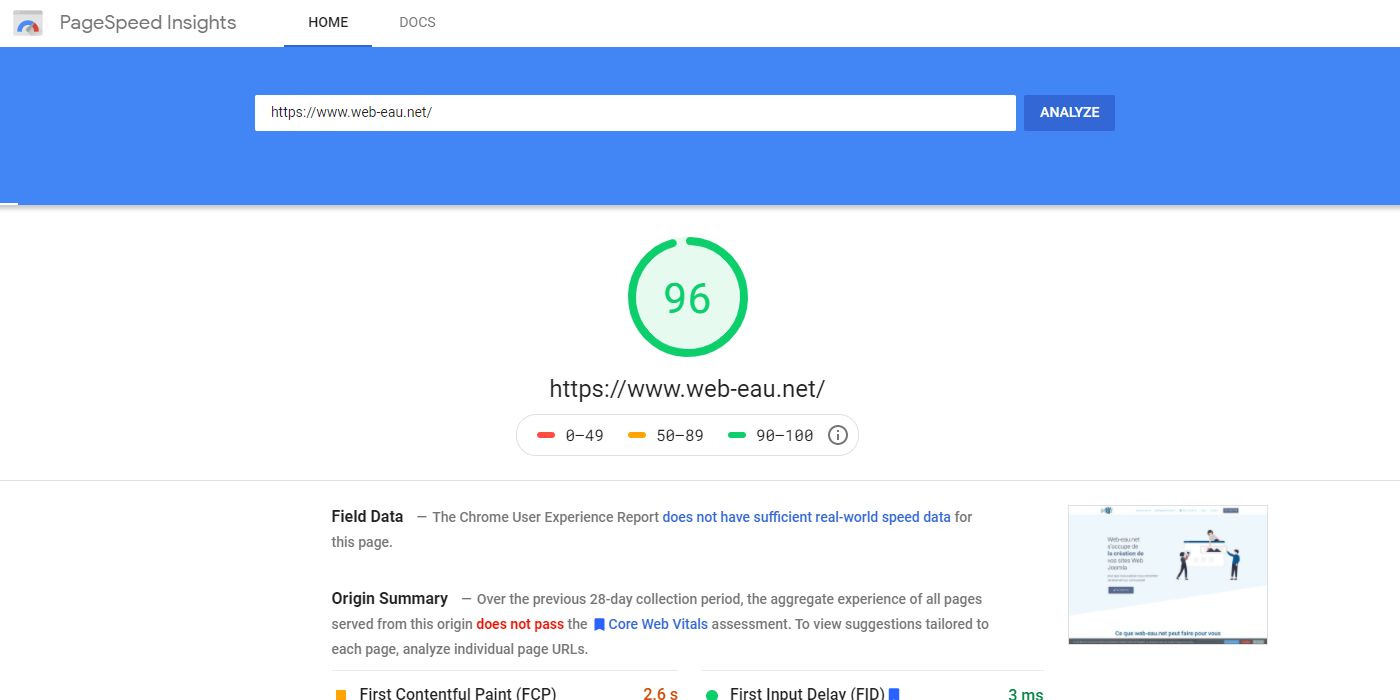Click the orange 50–89 legend indicator
Viewport: 1400px width, 700px height.
637,435
